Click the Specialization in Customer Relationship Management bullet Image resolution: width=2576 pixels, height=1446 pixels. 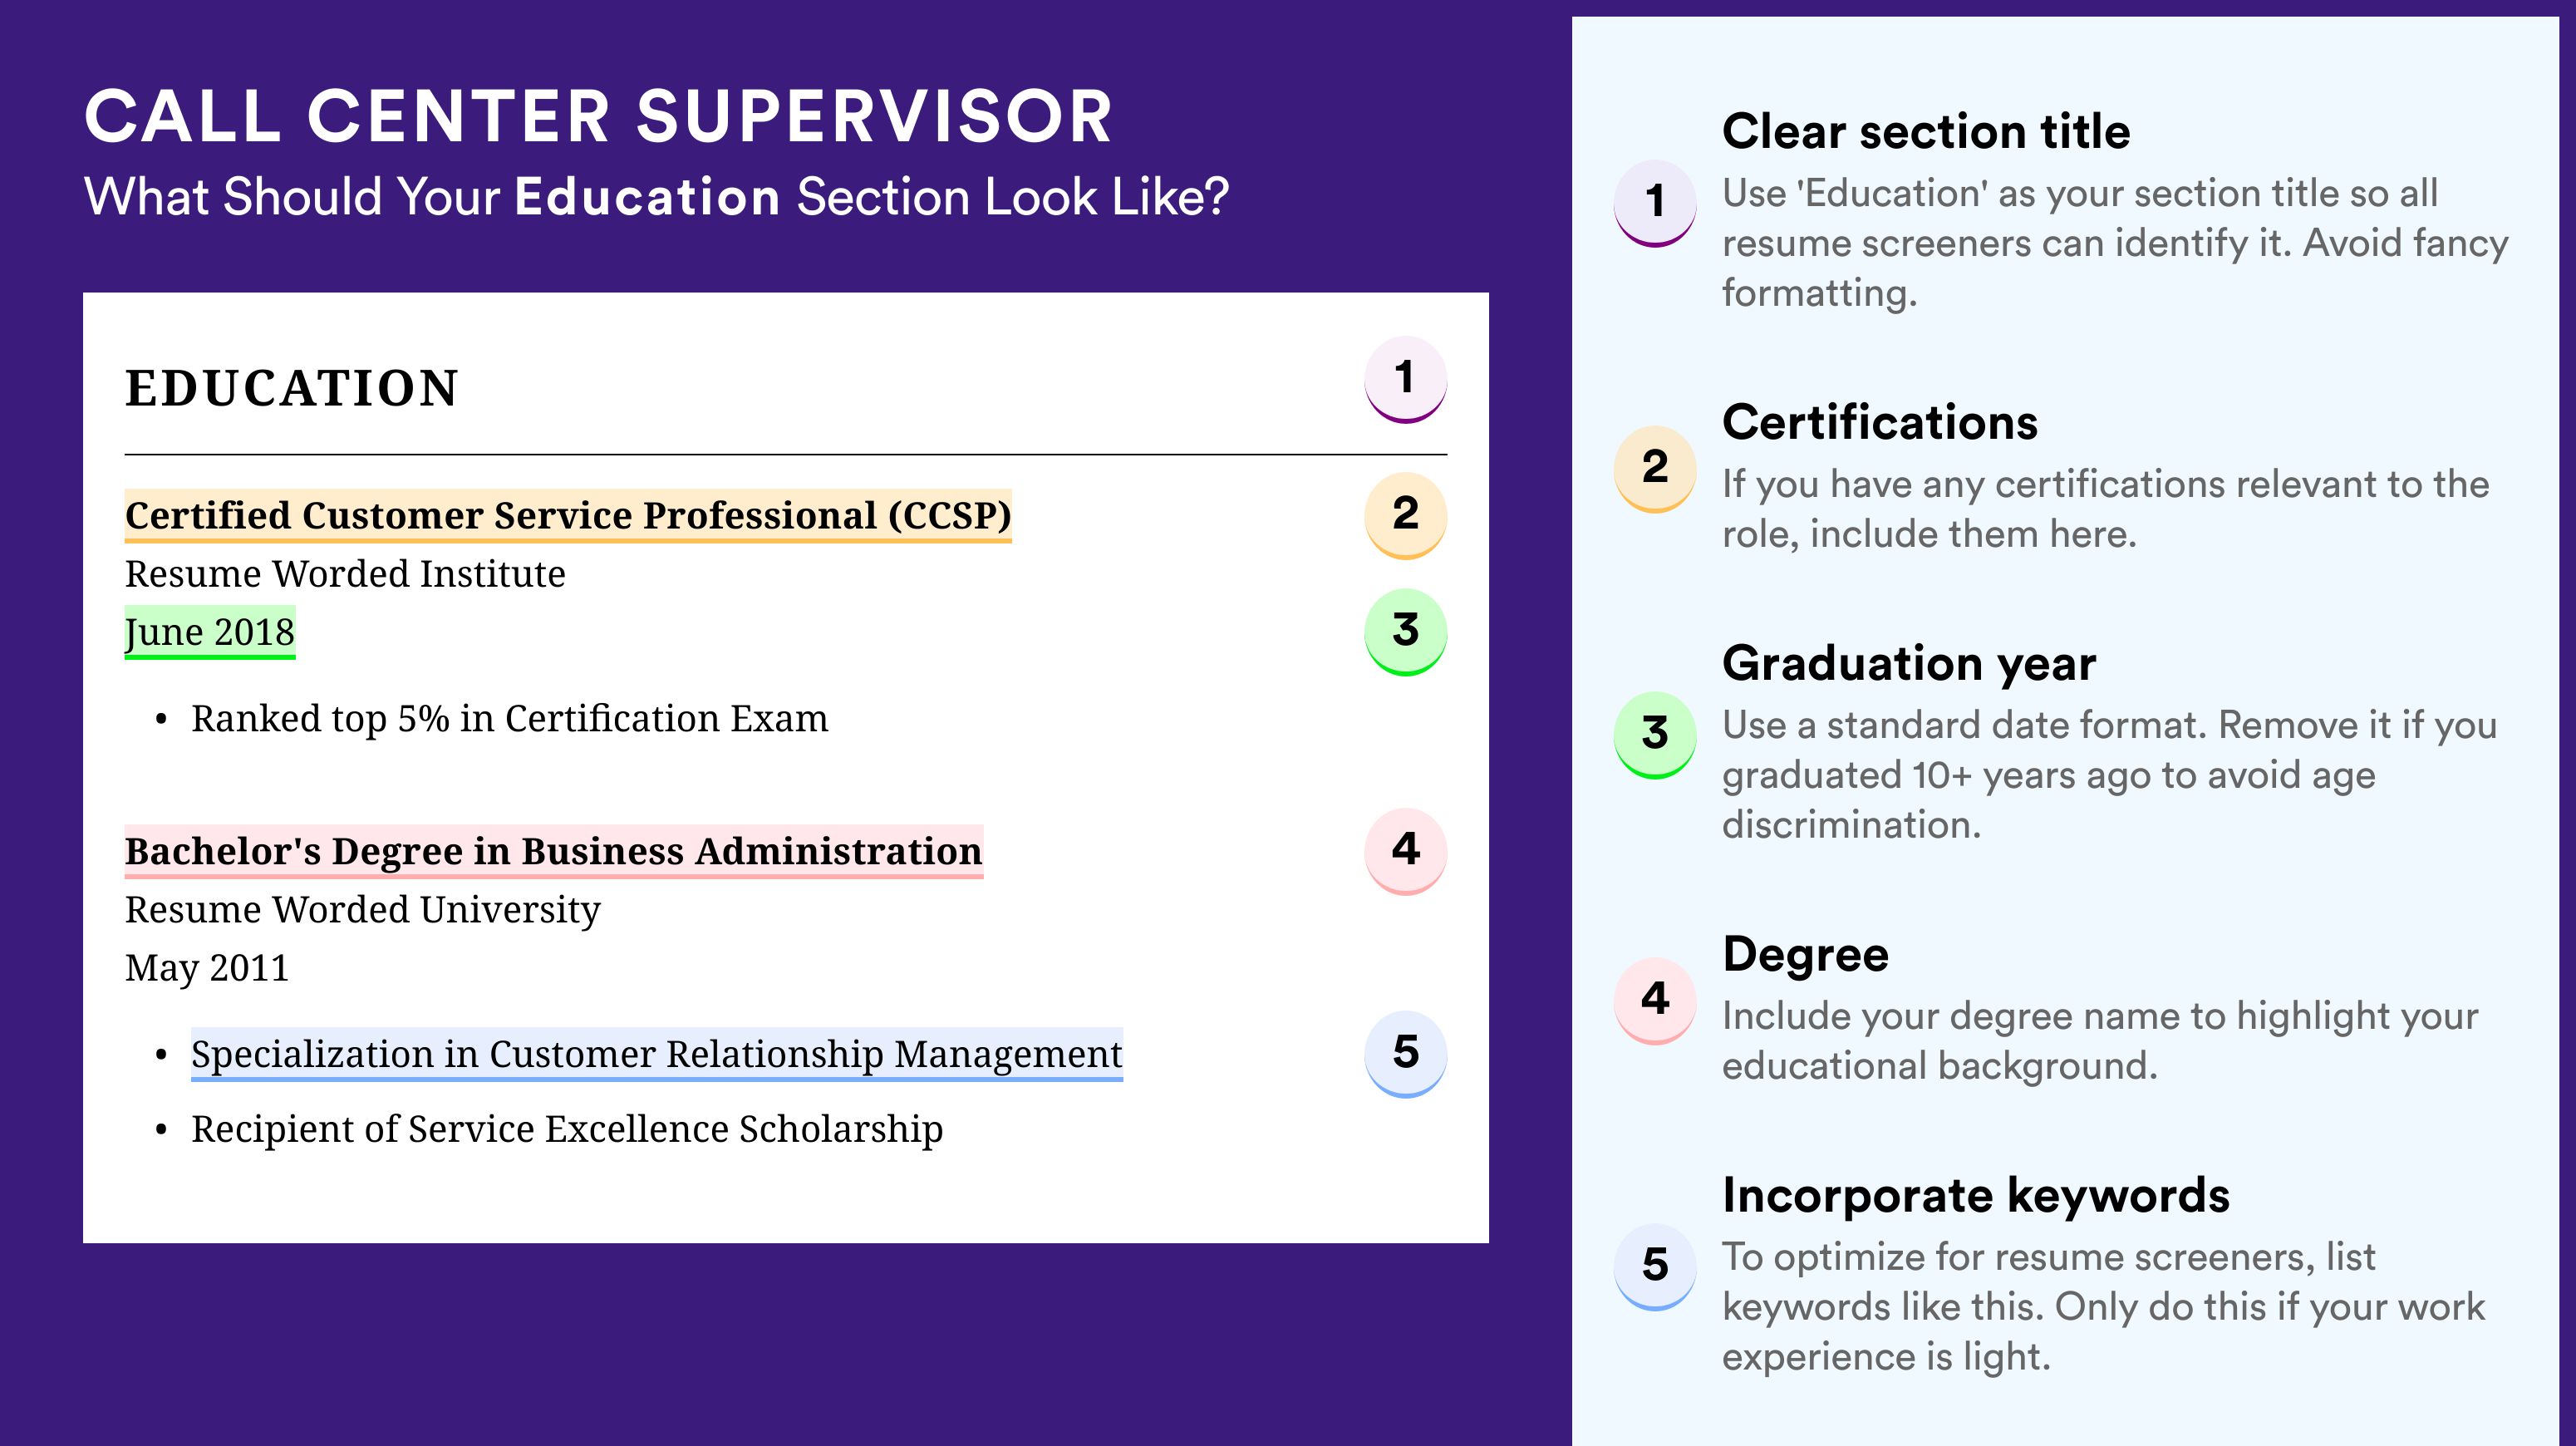pyautogui.click(x=657, y=1054)
